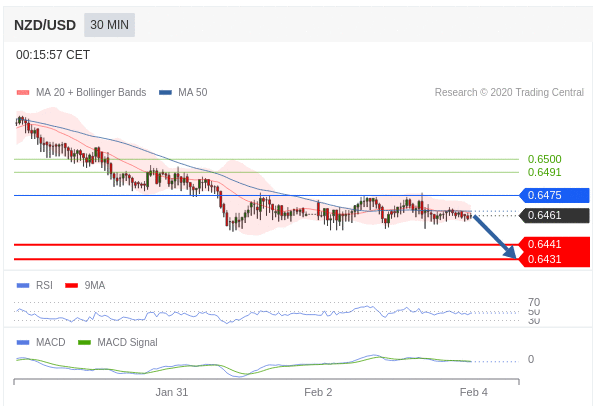The width and height of the screenshot is (600, 412).
Task: Click the MACD zero level label
Action: coord(531,359)
